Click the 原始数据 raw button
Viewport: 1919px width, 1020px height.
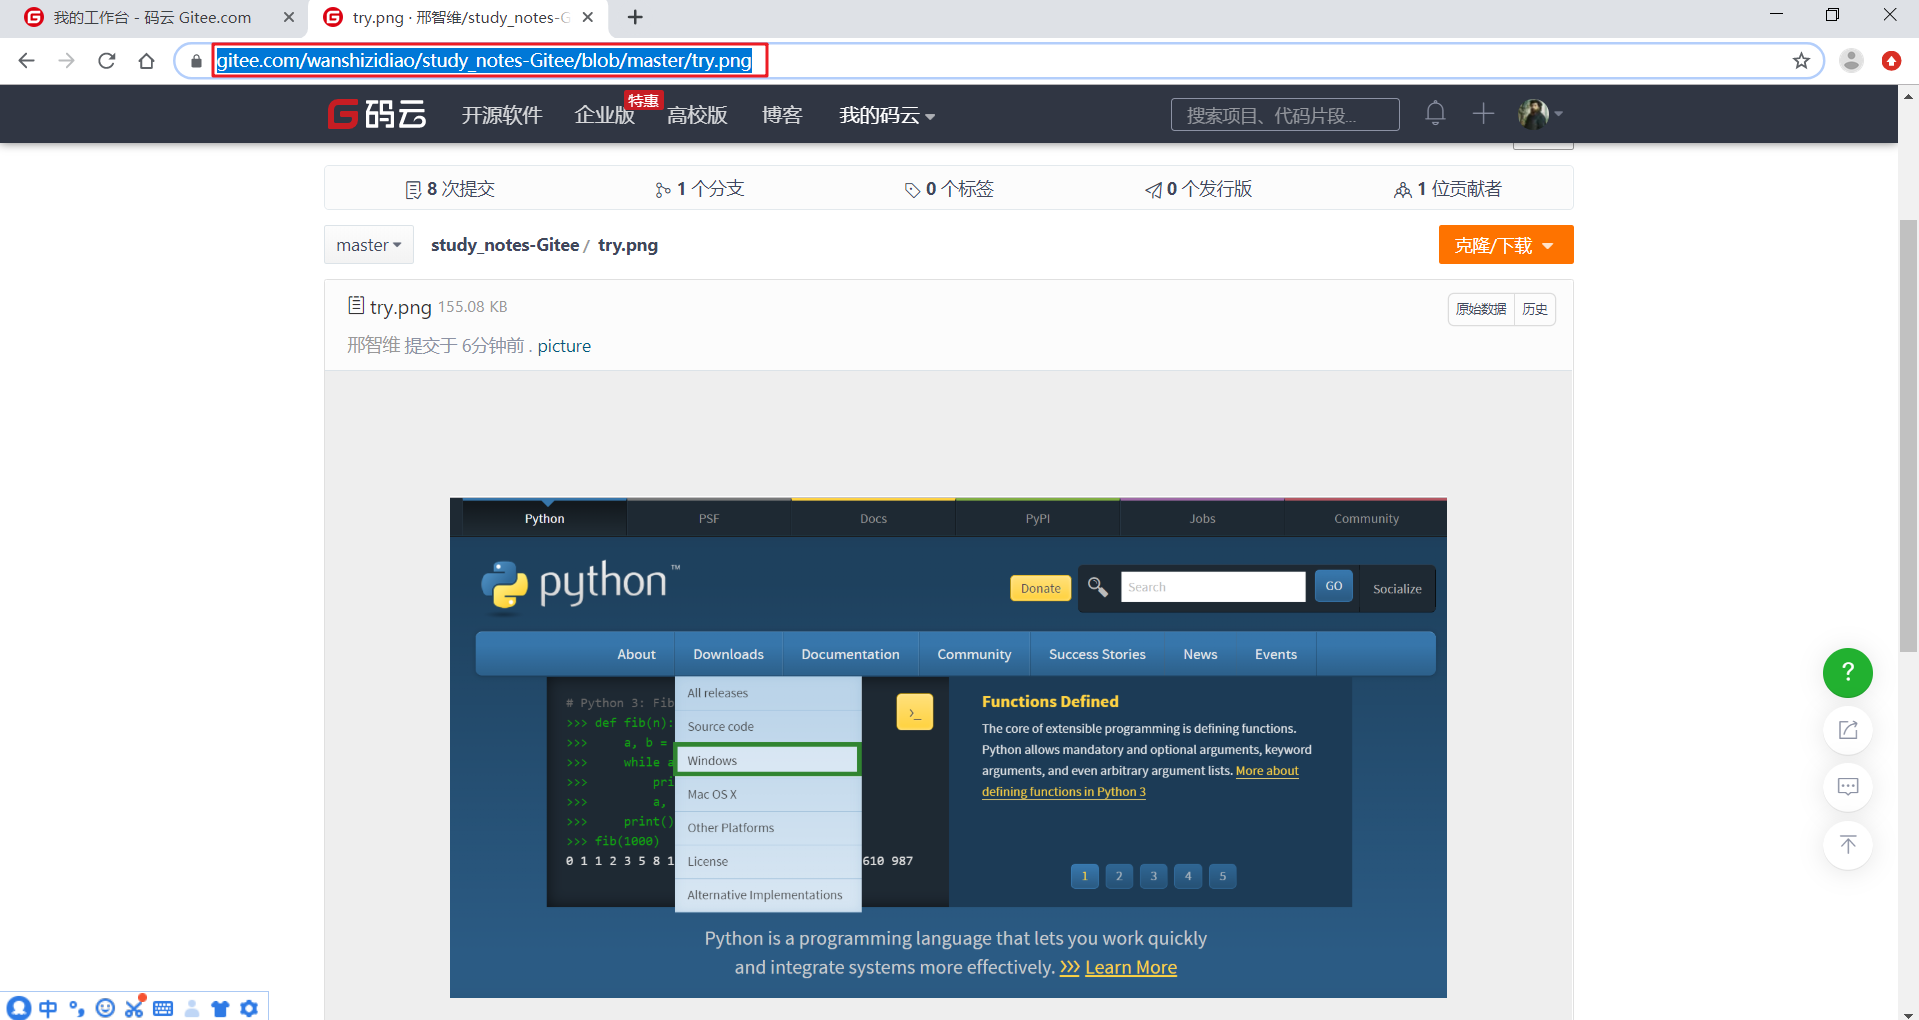[x=1481, y=309]
